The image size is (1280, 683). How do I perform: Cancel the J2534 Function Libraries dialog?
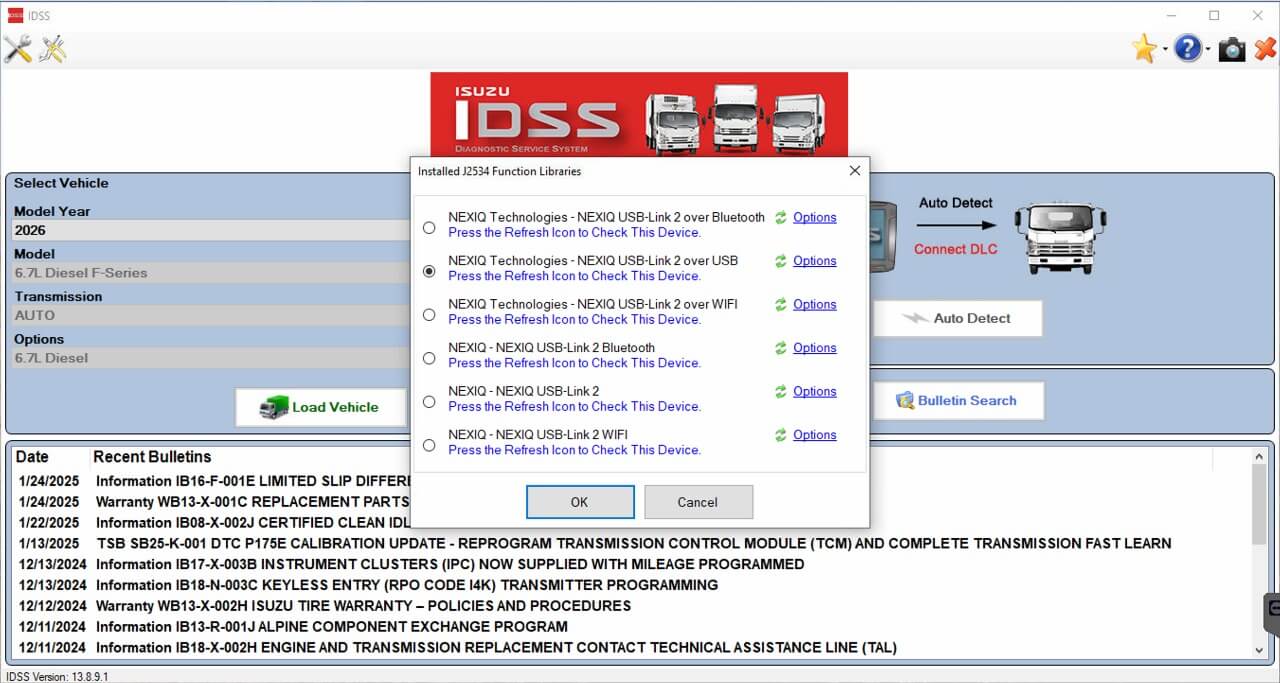click(x=698, y=502)
